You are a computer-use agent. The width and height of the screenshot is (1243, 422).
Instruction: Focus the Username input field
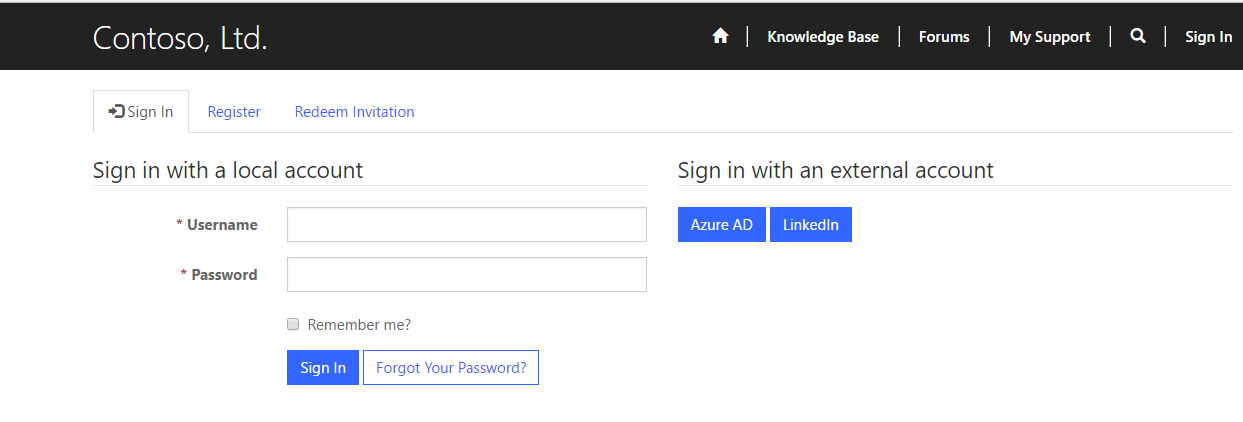click(467, 224)
